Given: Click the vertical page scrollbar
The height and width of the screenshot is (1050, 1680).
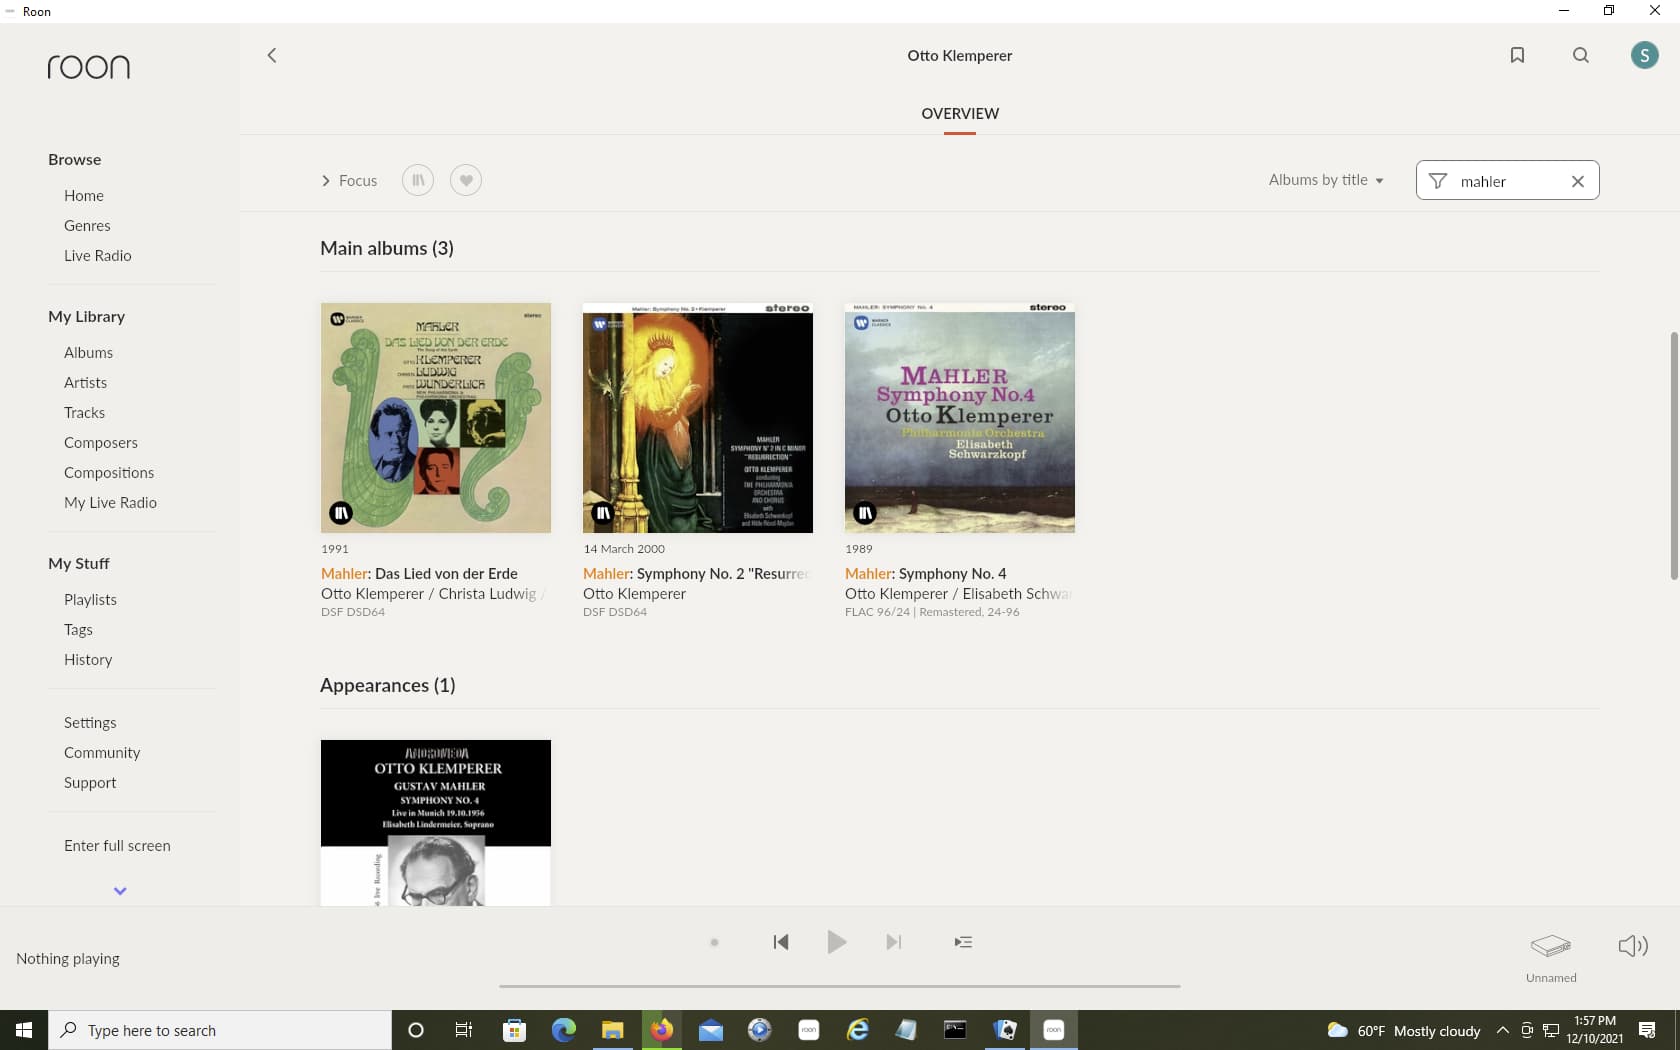Looking at the screenshot, I should tap(1674, 455).
